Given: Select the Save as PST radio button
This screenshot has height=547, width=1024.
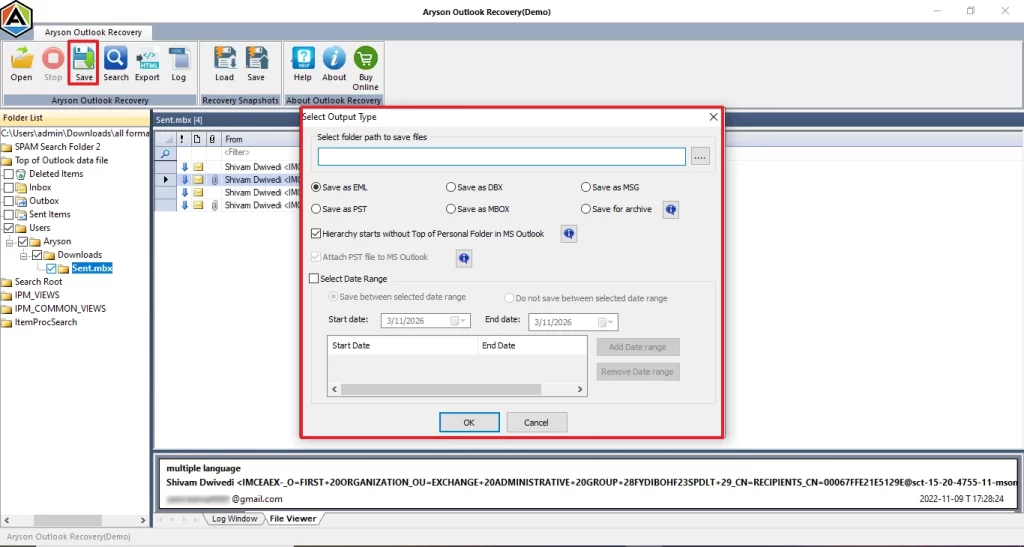Looking at the screenshot, I should tap(317, 209).
